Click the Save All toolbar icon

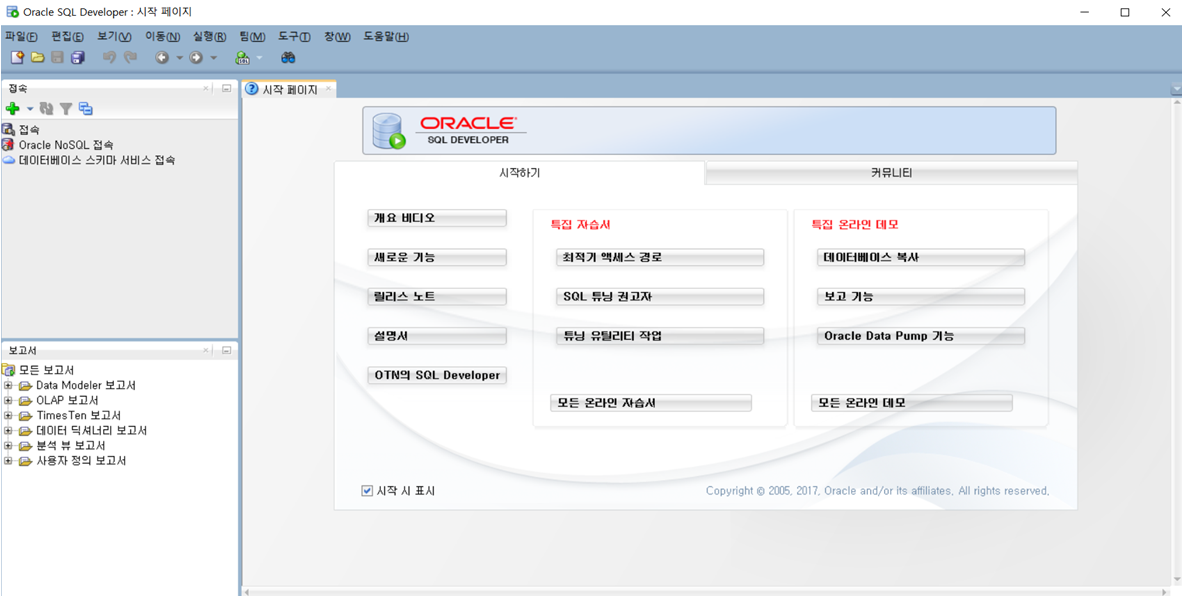78,57
